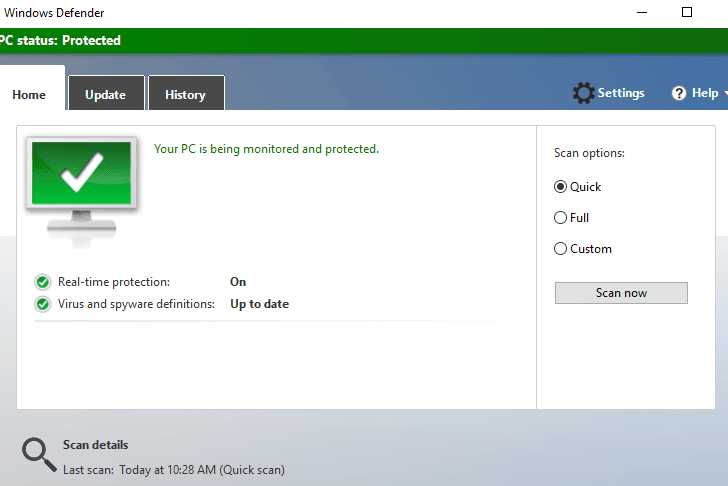Click the Help question mark icon

pos(678,93)
